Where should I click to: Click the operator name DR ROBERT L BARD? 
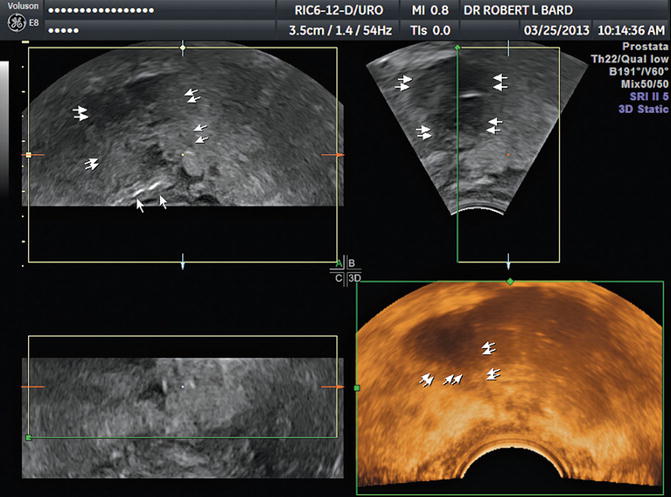tap(518, 11)
